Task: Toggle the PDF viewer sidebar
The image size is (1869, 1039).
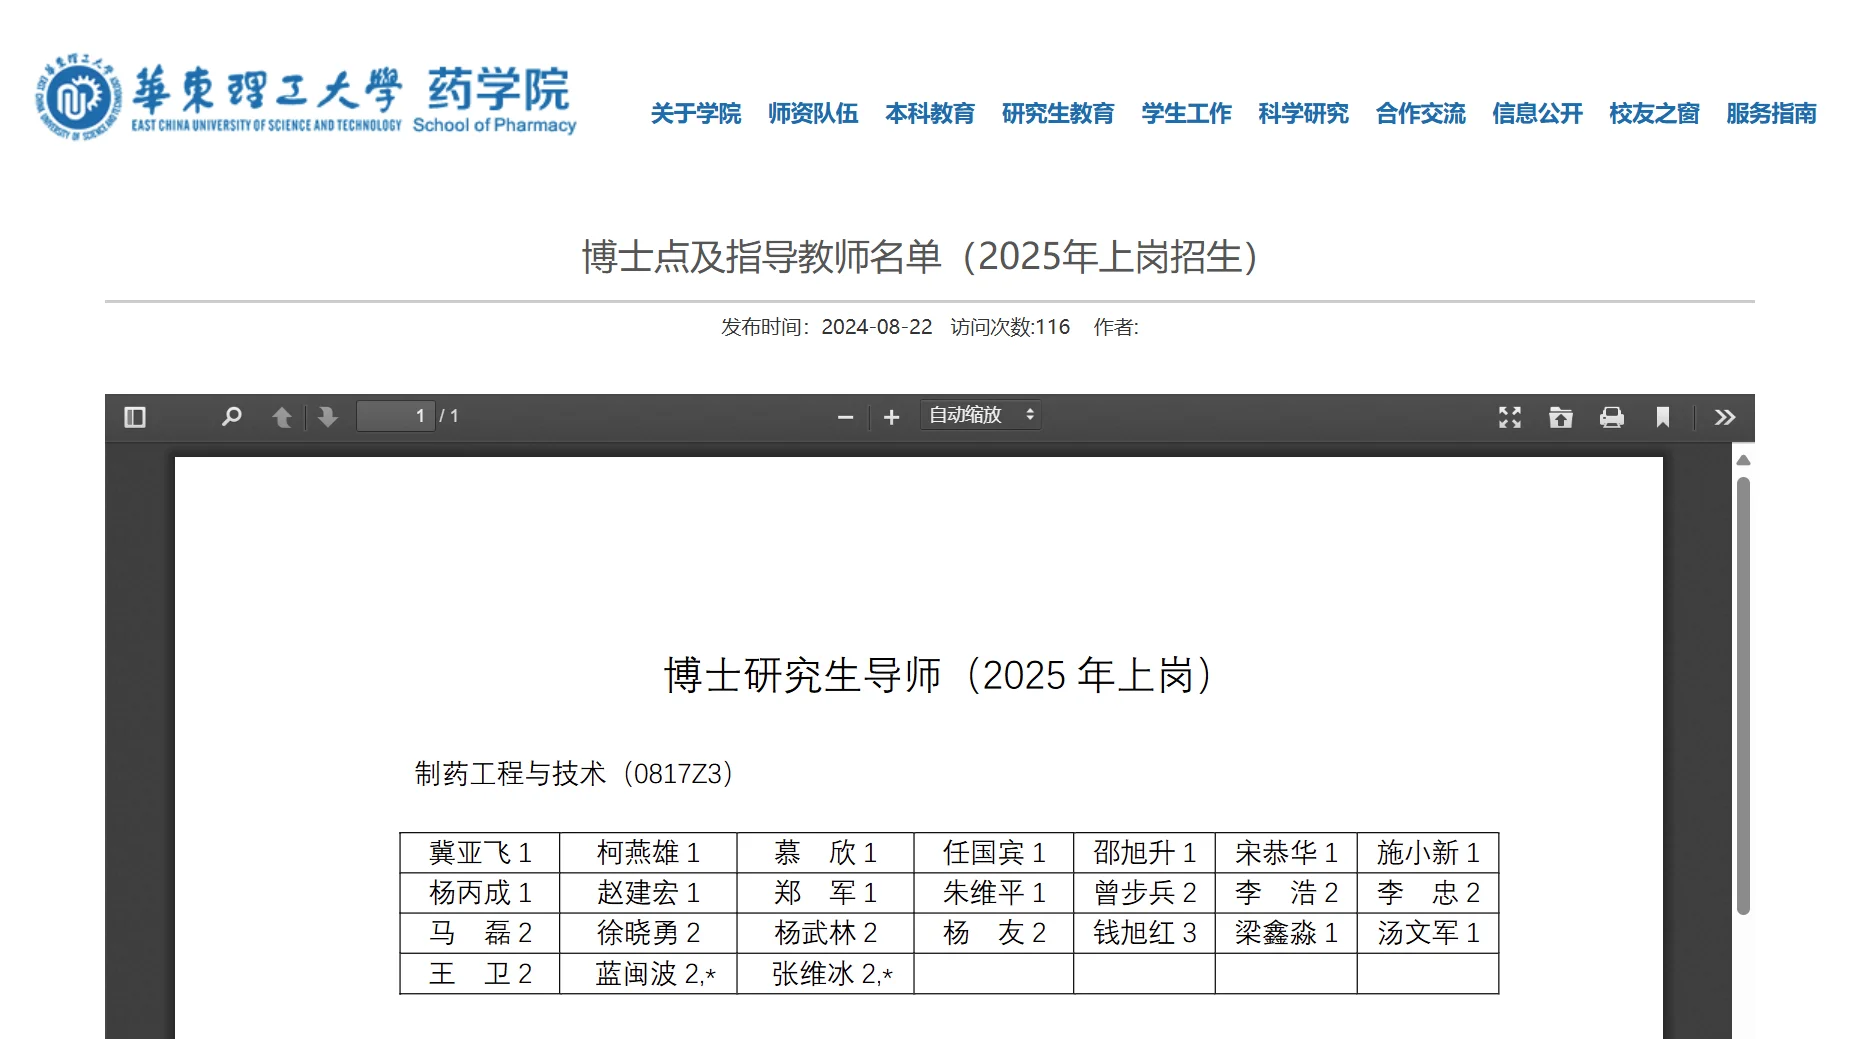Action: pos(135,417)
